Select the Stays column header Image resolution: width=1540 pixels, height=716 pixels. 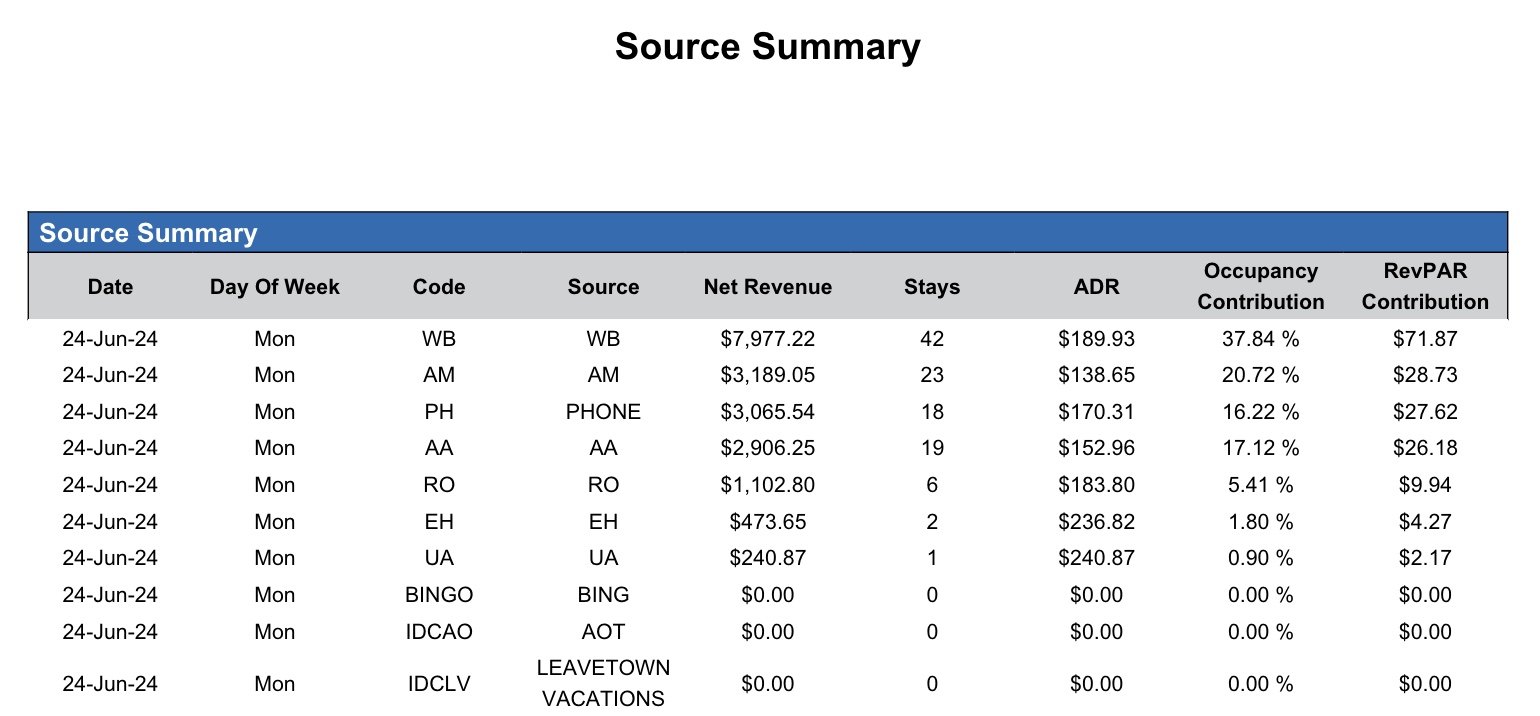[932, 287]
